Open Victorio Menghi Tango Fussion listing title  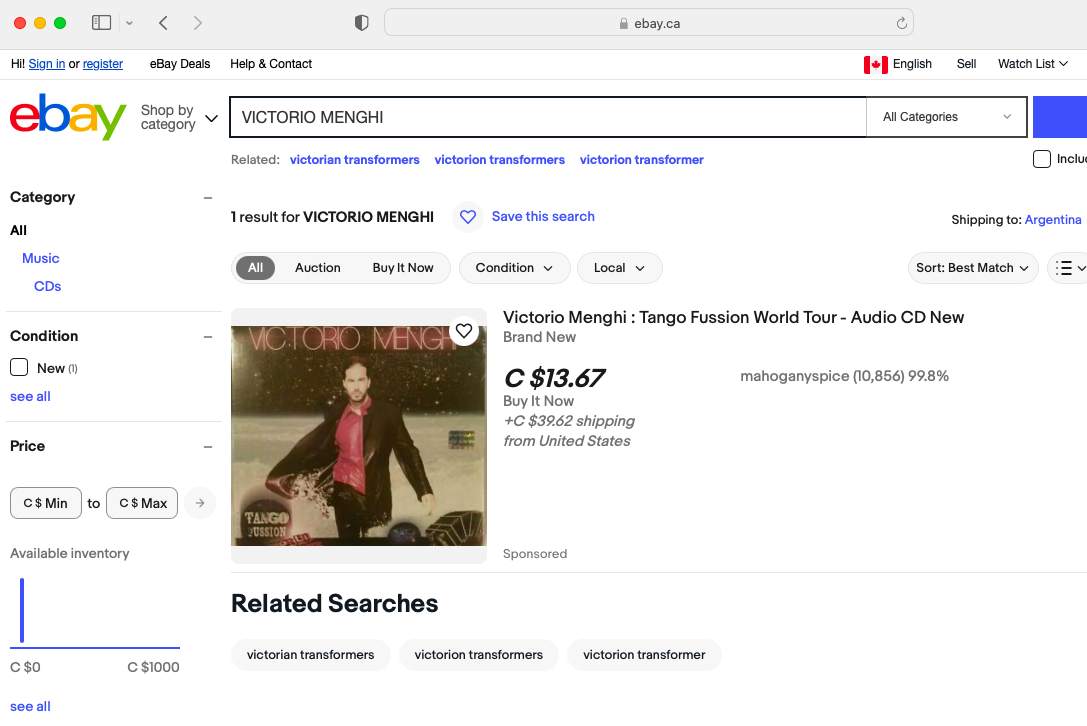coord(733,318)
